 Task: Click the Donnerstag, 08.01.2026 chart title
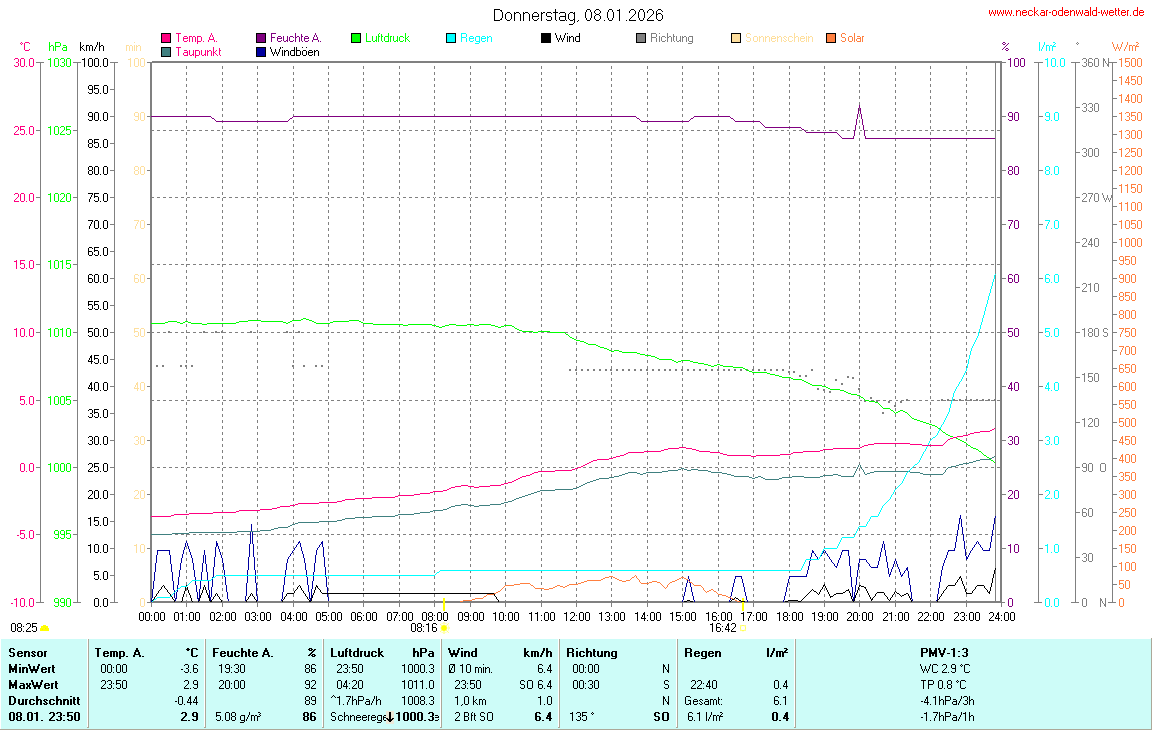(578, 15)
